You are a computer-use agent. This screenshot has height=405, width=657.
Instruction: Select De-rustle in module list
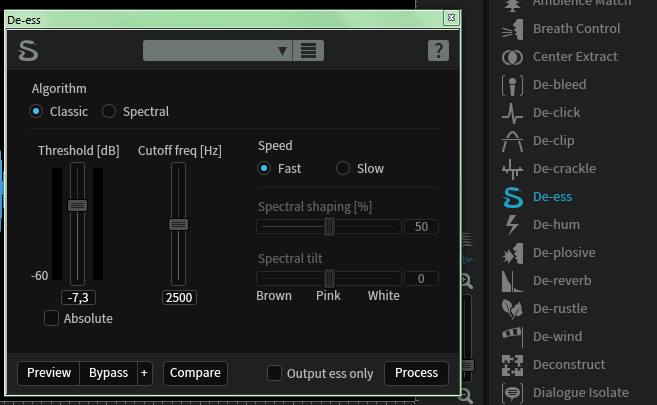pyautogui.click(x=560, y=309)
